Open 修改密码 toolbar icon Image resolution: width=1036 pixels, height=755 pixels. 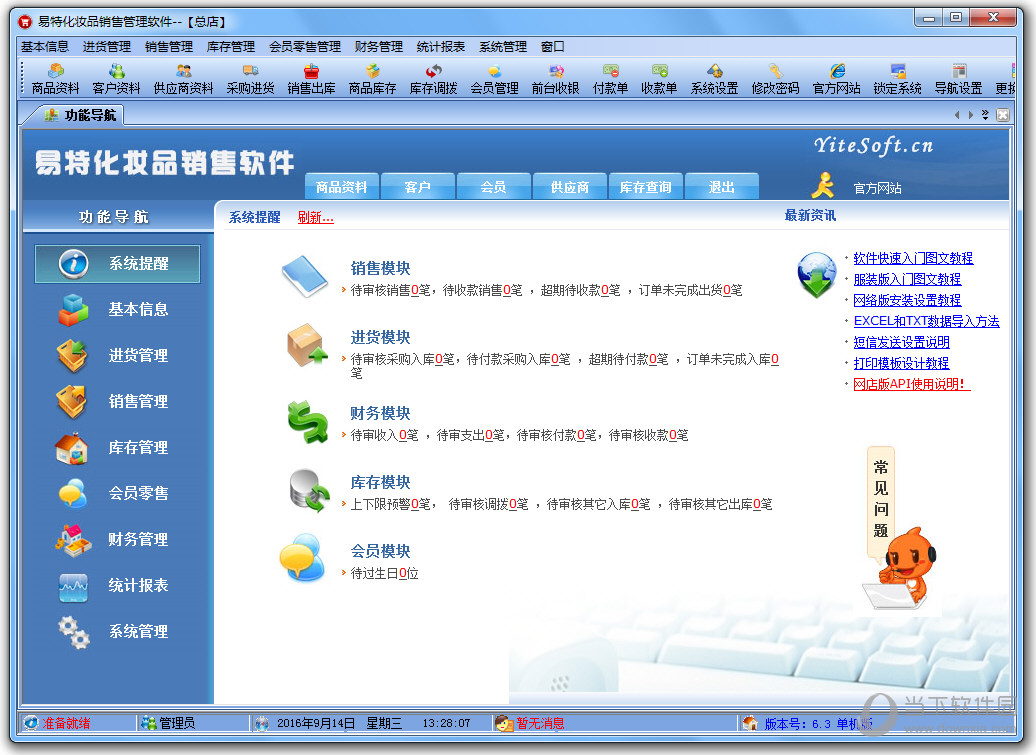(x=776, y=79)
